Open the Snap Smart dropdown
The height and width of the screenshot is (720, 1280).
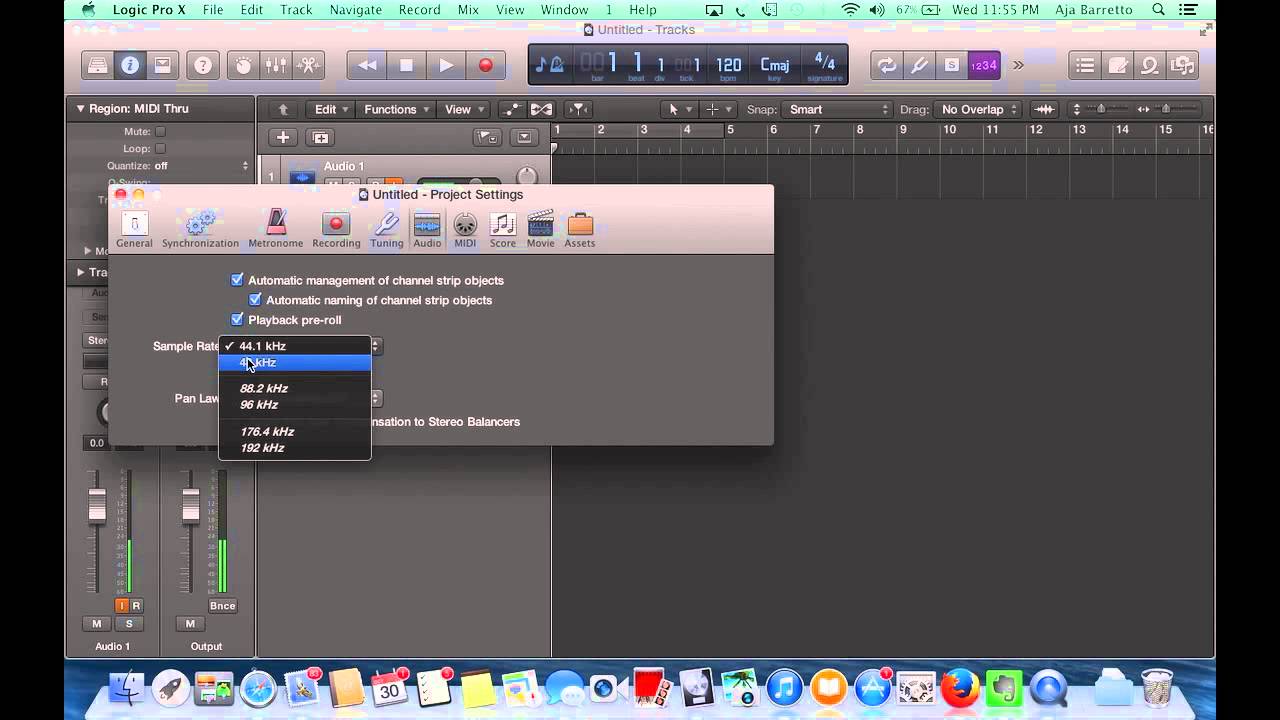coord(837,109)
